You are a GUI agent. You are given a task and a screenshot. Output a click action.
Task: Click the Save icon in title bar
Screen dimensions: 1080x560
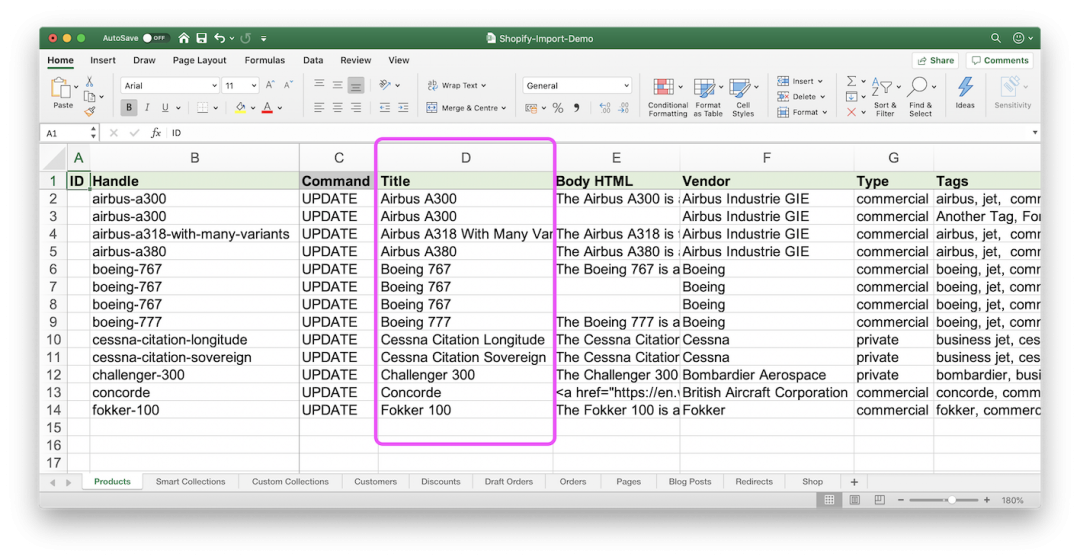[x=201, y=38]
